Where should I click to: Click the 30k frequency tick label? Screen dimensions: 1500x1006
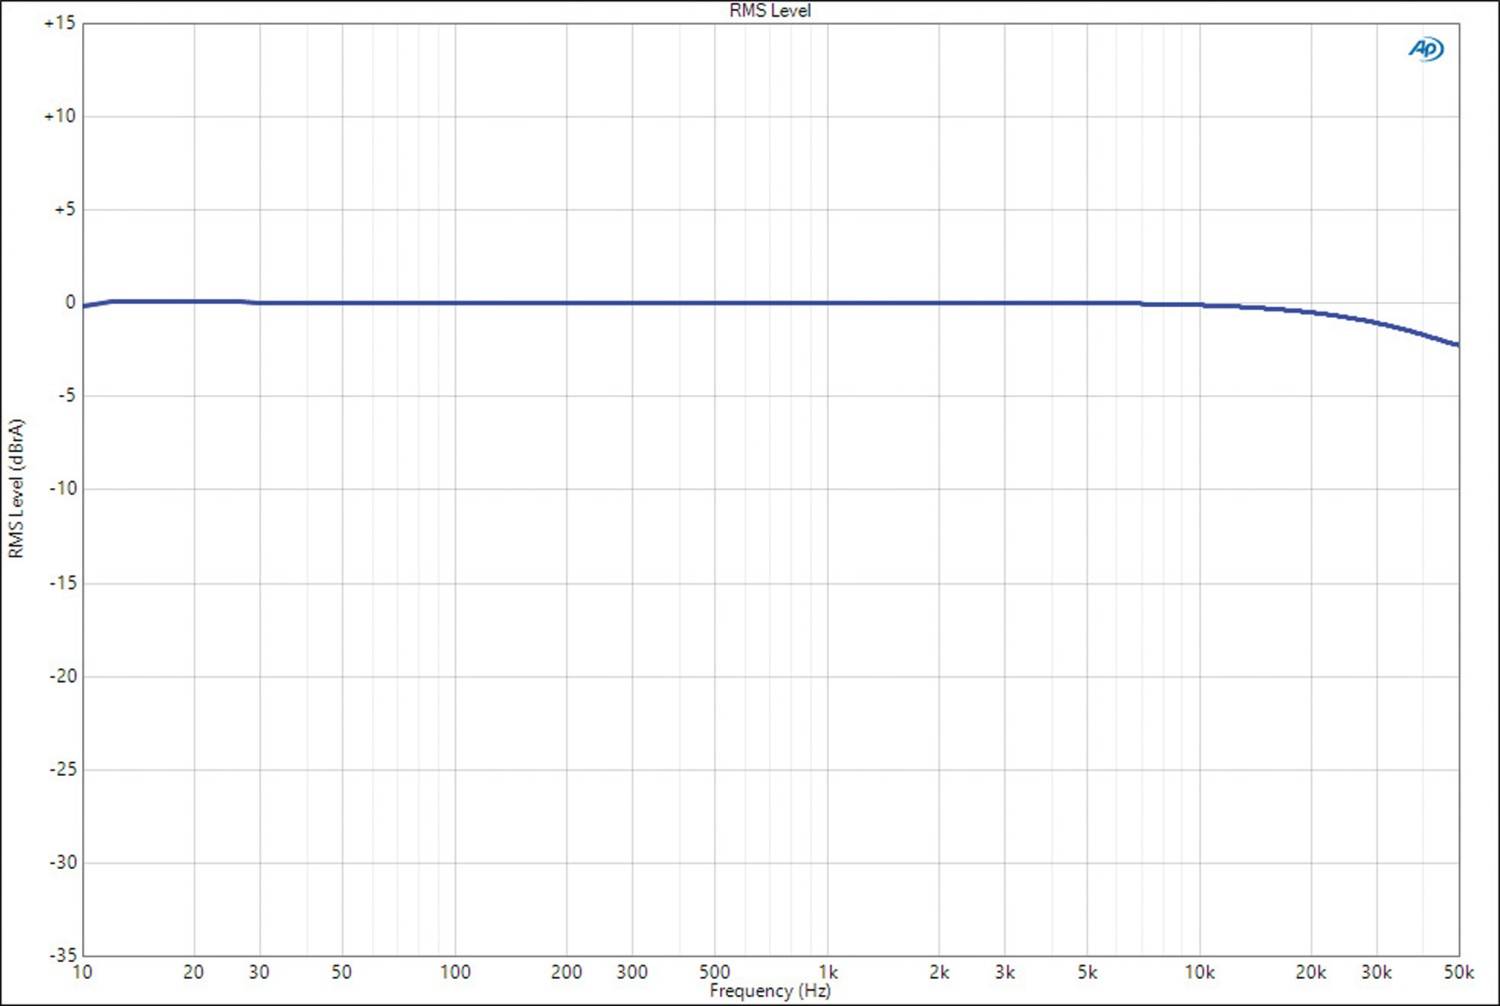pos(1377,972)
